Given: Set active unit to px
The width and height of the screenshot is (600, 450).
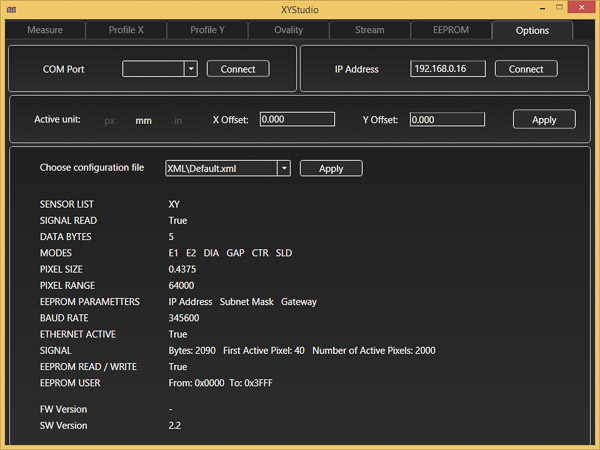Looking at the screenshot, I should tap(110, 120).
